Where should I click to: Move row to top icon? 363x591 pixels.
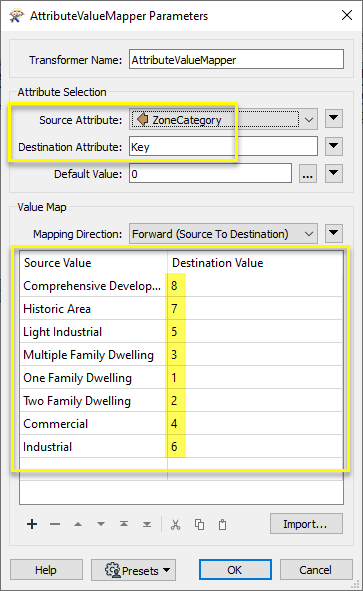click(124, 524)
